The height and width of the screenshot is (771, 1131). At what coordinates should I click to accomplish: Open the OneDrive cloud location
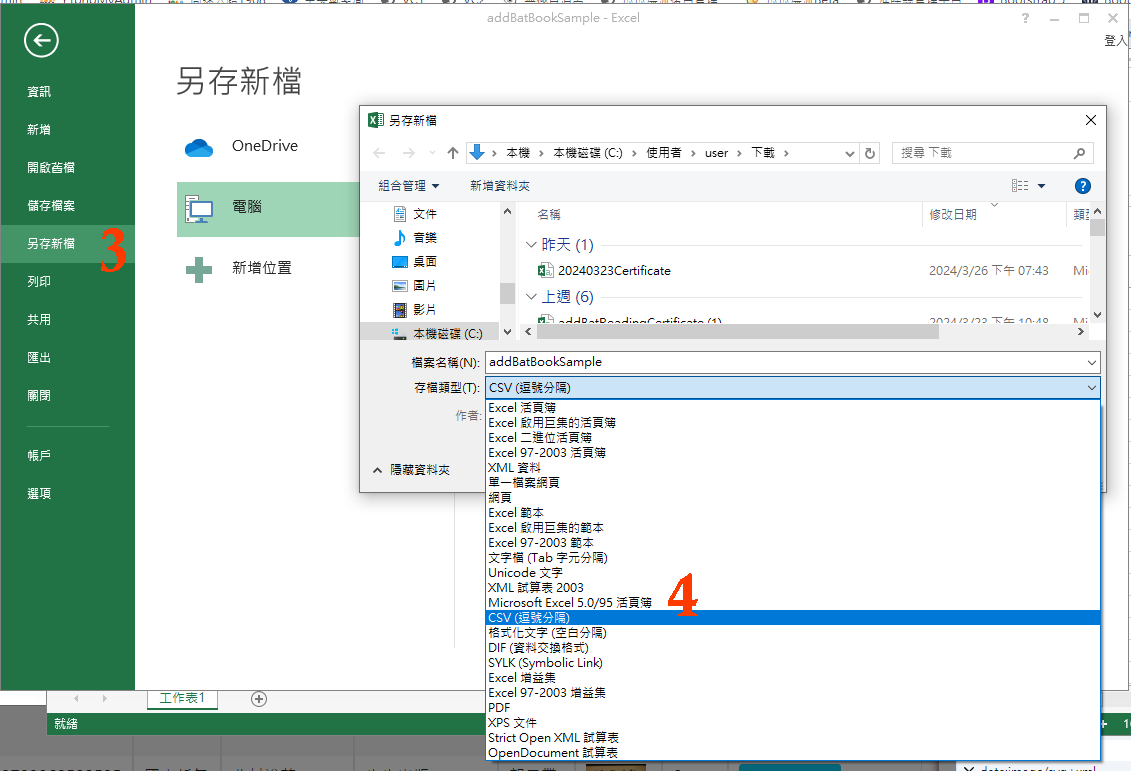pyautogui.click(x=242, y=146)
